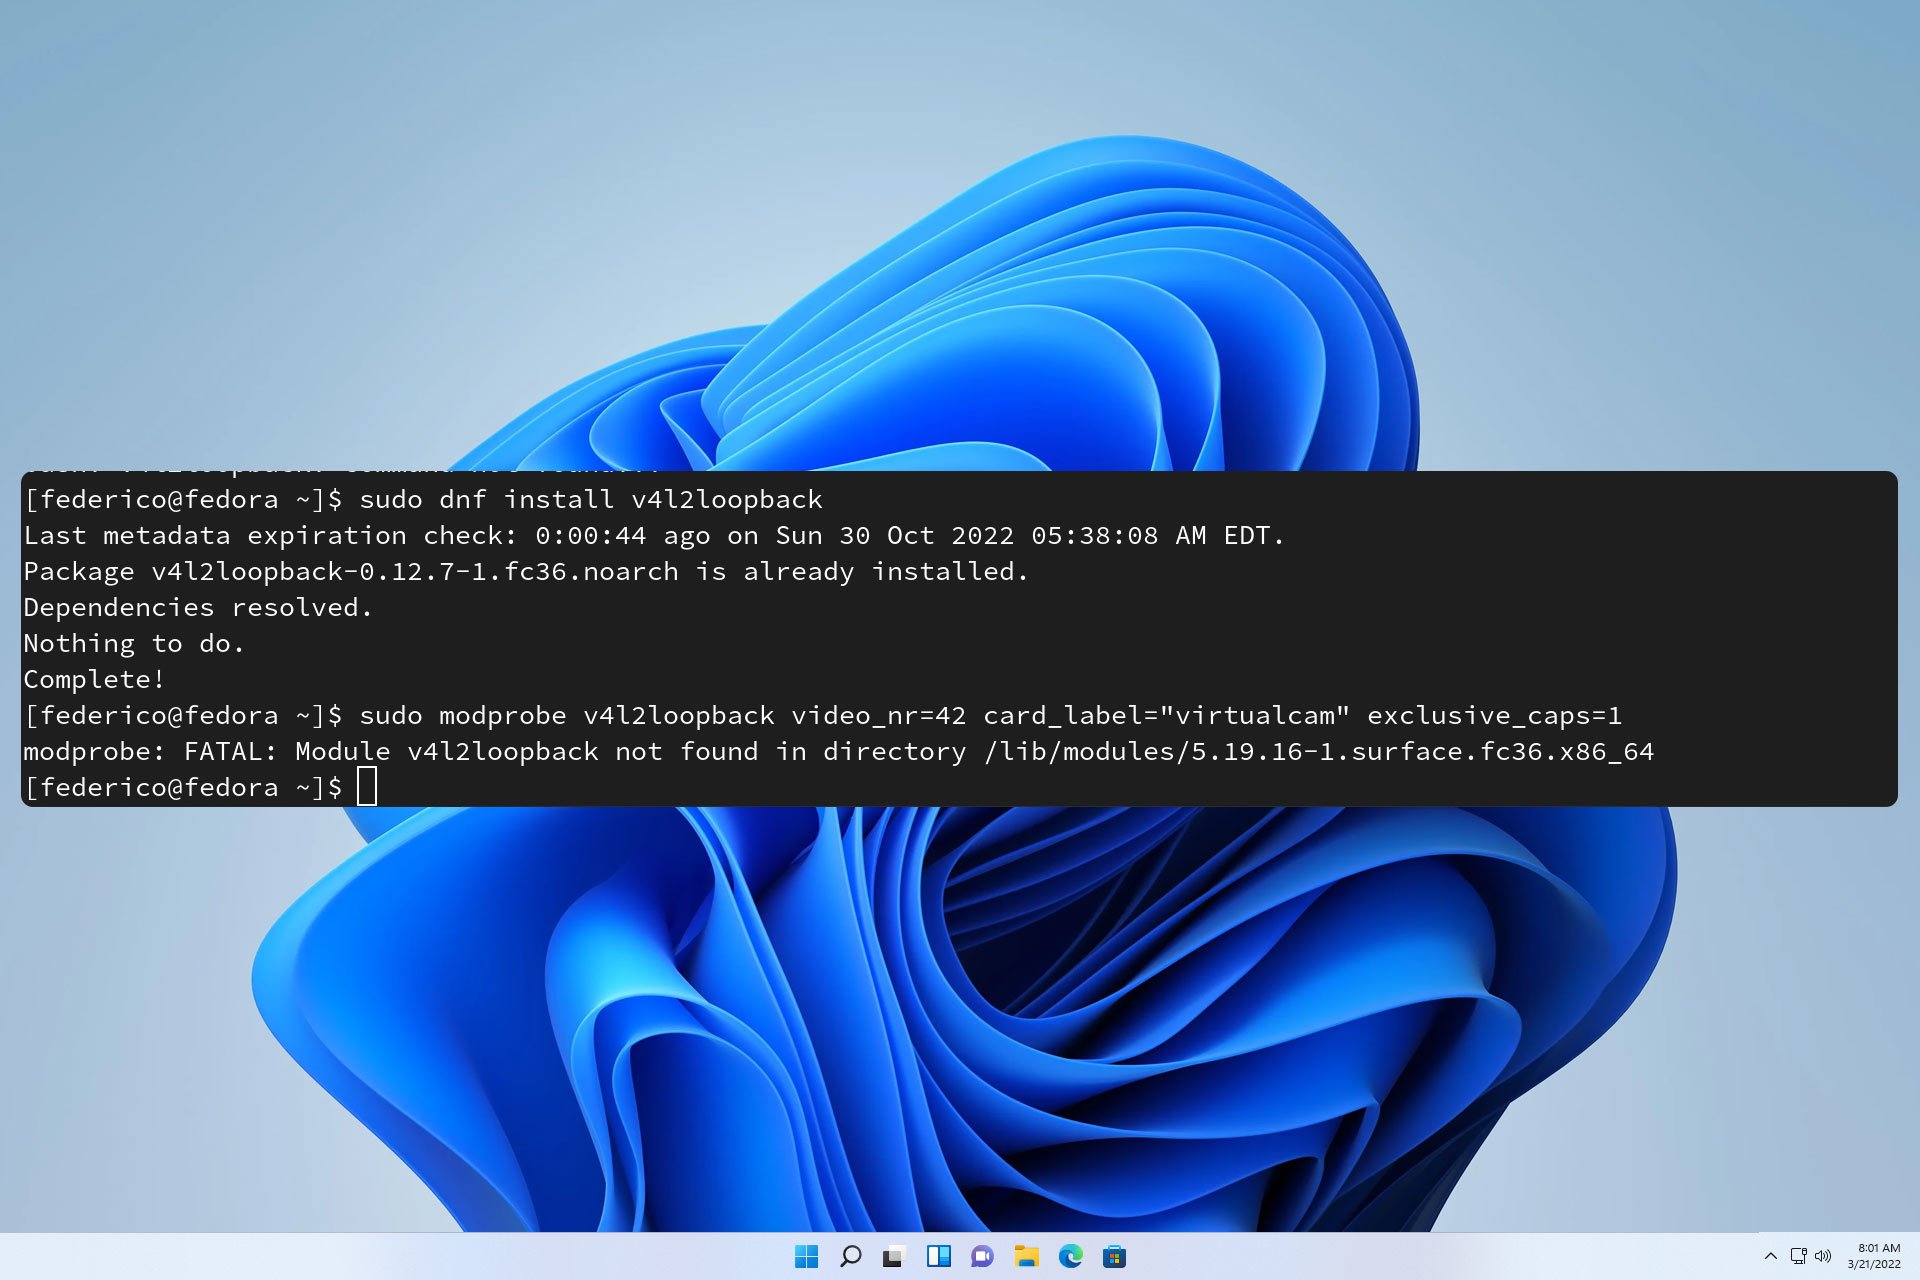Launch Microsoft Edge
The image size is (1920, 1280).
point(1073,1256)
